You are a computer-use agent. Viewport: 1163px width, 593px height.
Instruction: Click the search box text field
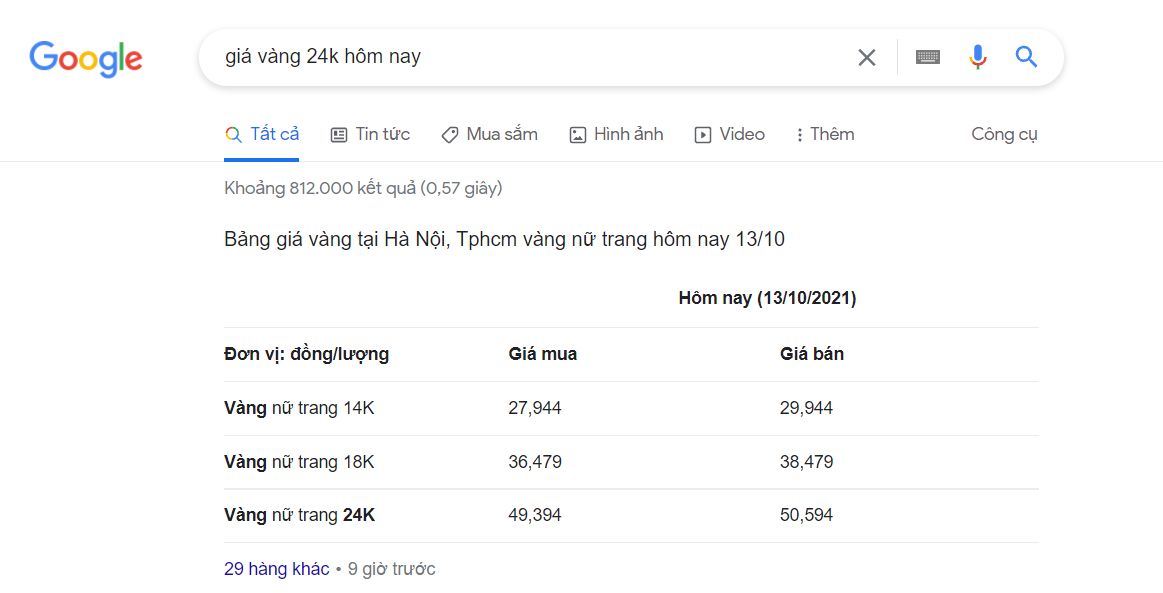point(534,57)
